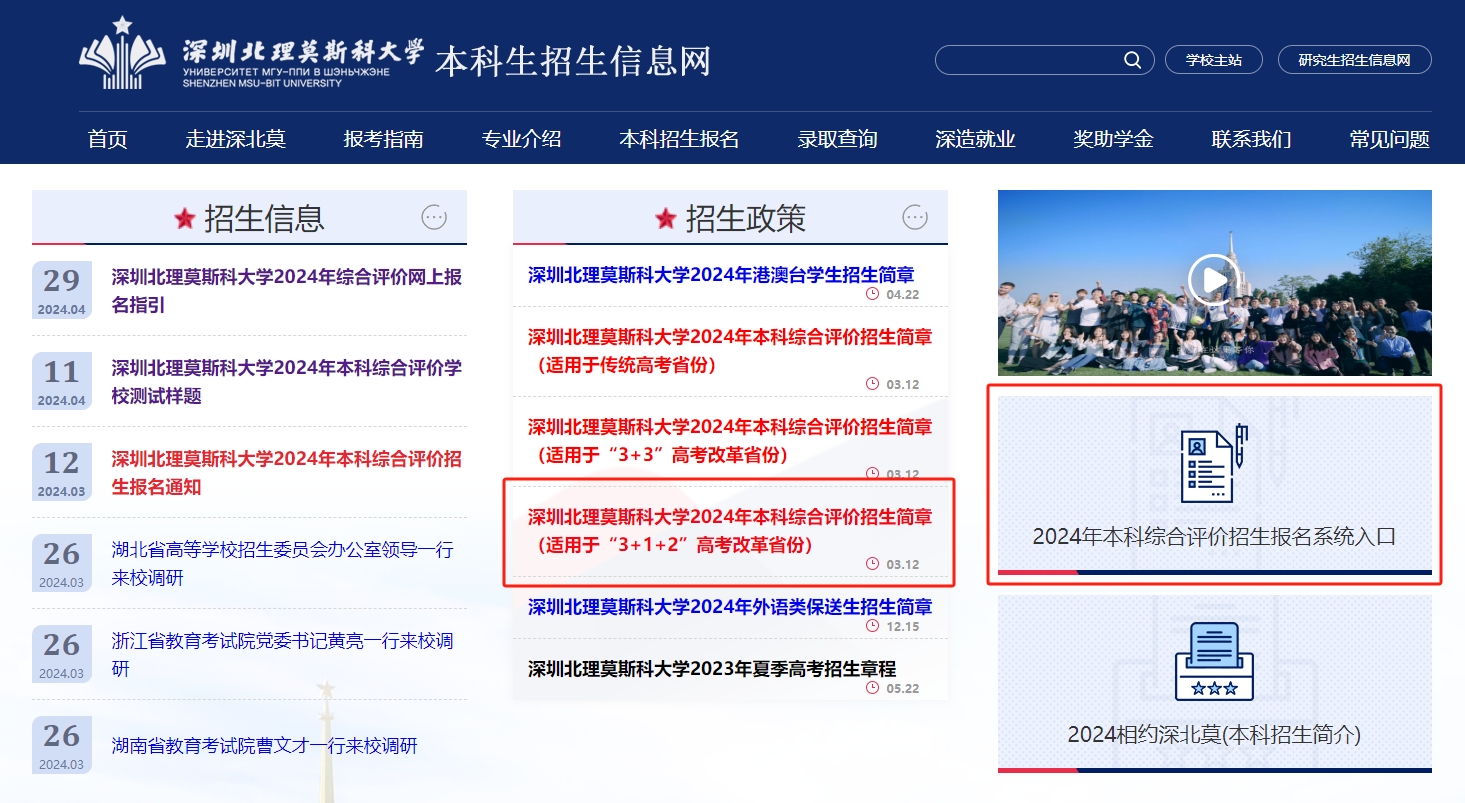Click the clock icon next to 05.22
The image size is (1465, 803).
tap(872, 688)
